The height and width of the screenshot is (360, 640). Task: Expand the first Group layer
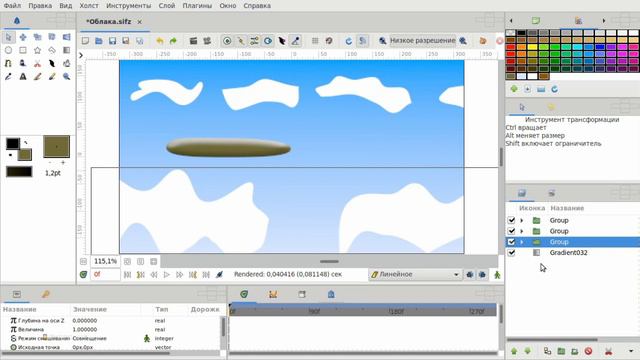pyautogui.click(x=522, y=220)
